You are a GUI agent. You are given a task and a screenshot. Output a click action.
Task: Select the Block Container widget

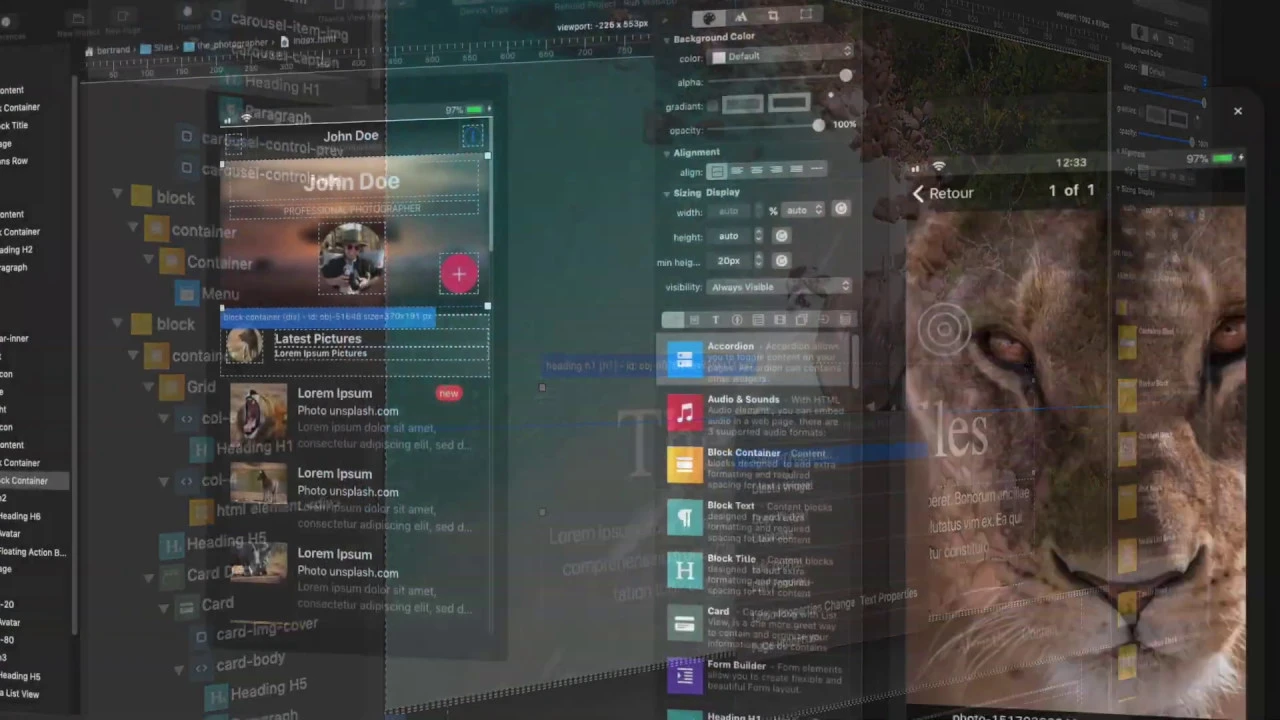756,466
